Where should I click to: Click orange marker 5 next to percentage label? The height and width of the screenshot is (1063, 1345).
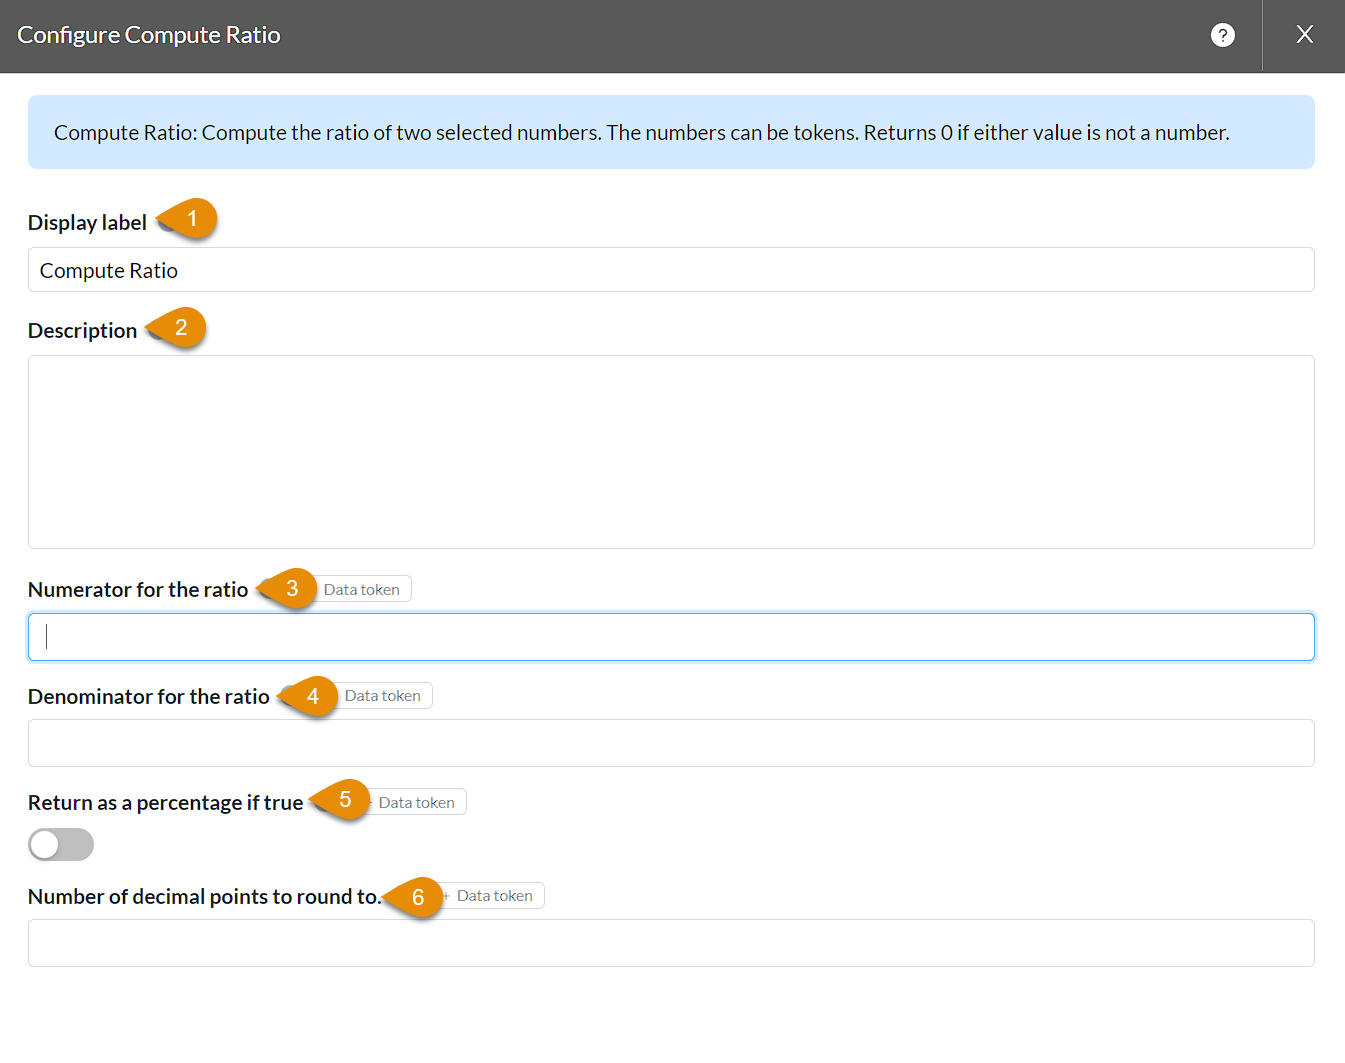tap(343, 800)
